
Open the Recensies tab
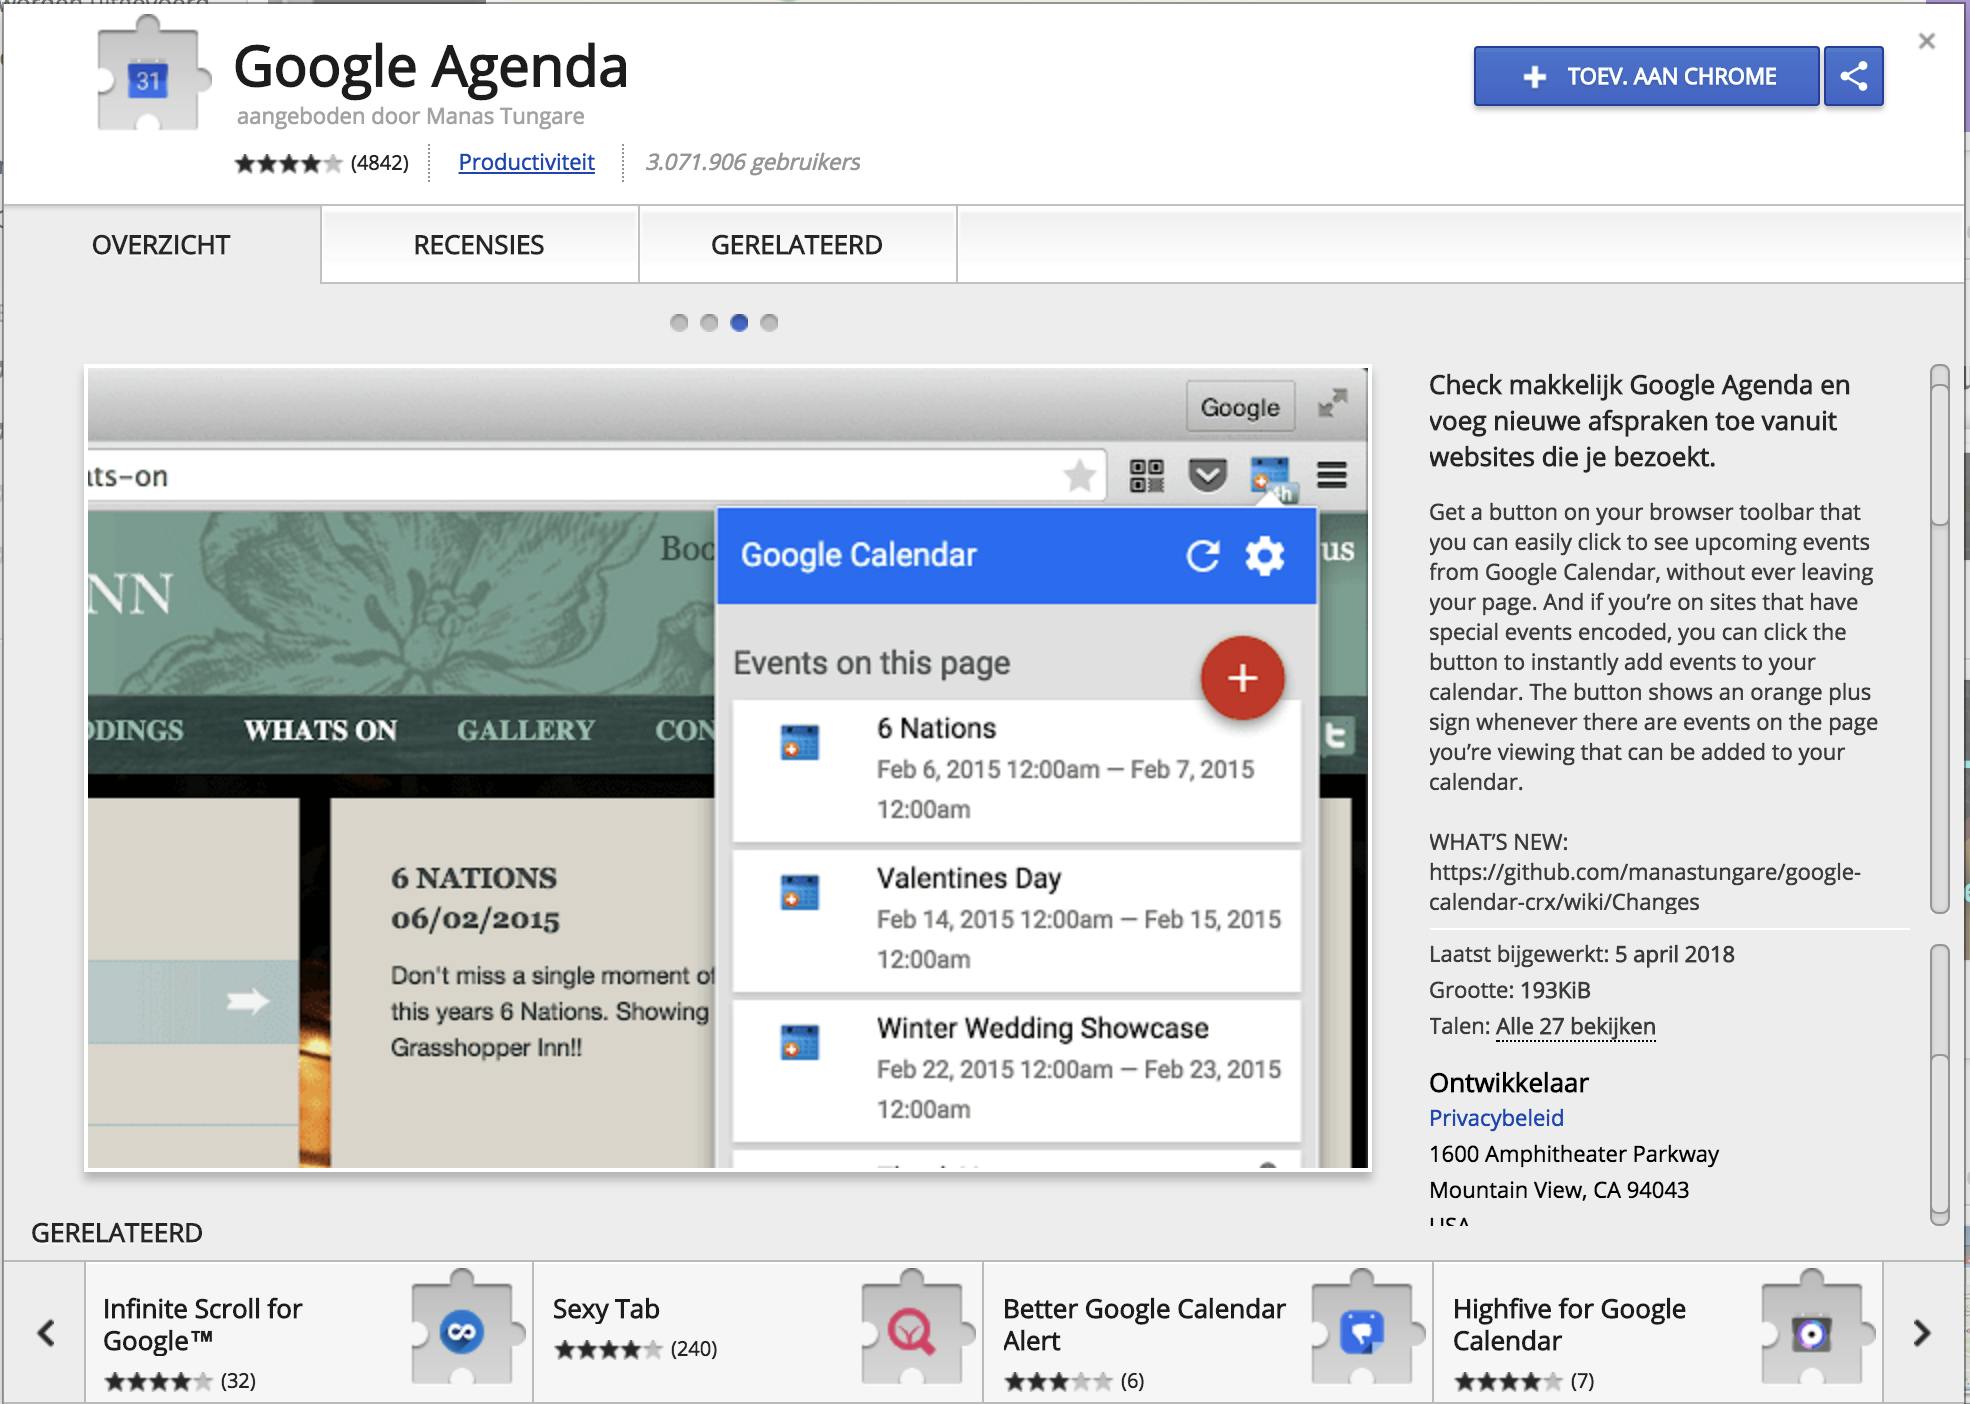[x=479, y=245]
